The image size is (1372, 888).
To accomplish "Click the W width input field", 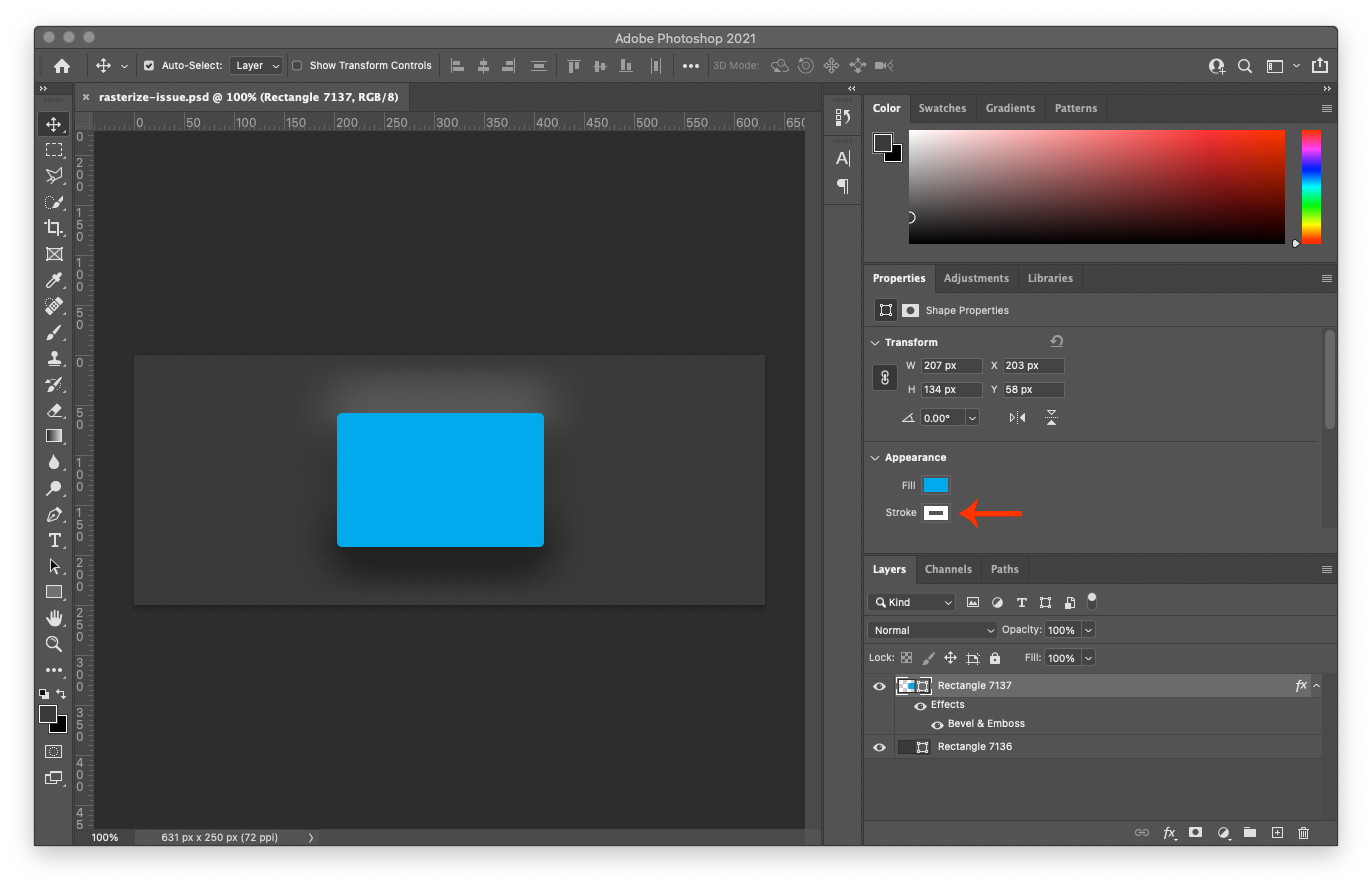I will pyautogui.click(x=951, y=366).
